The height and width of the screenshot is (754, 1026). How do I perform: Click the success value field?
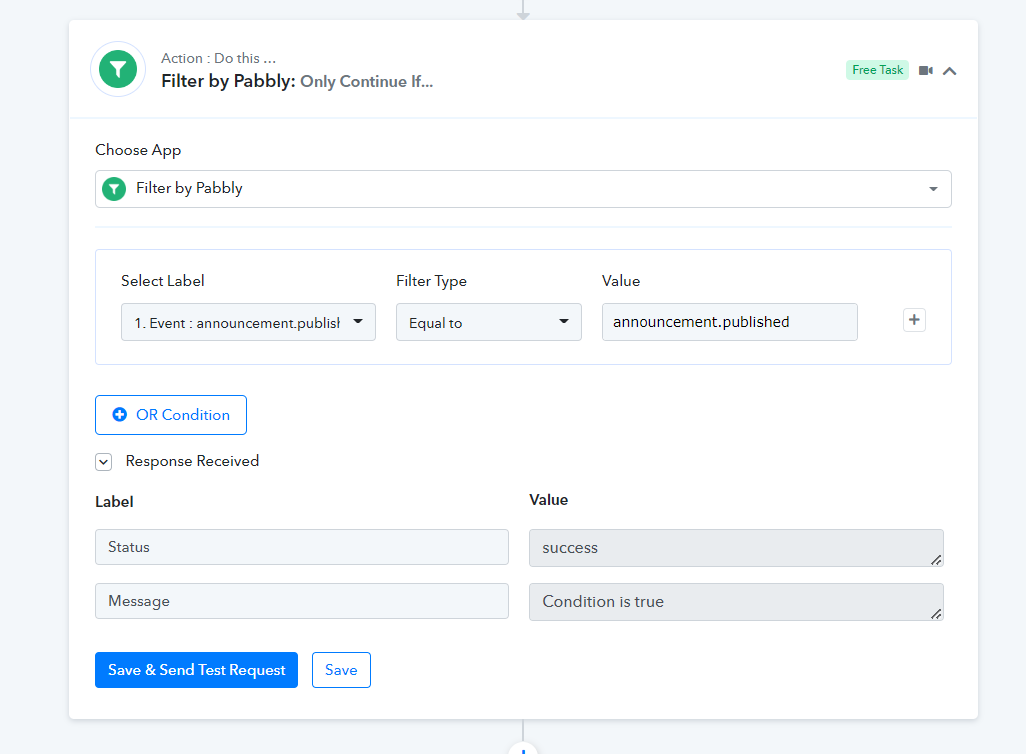click(736, 548)
